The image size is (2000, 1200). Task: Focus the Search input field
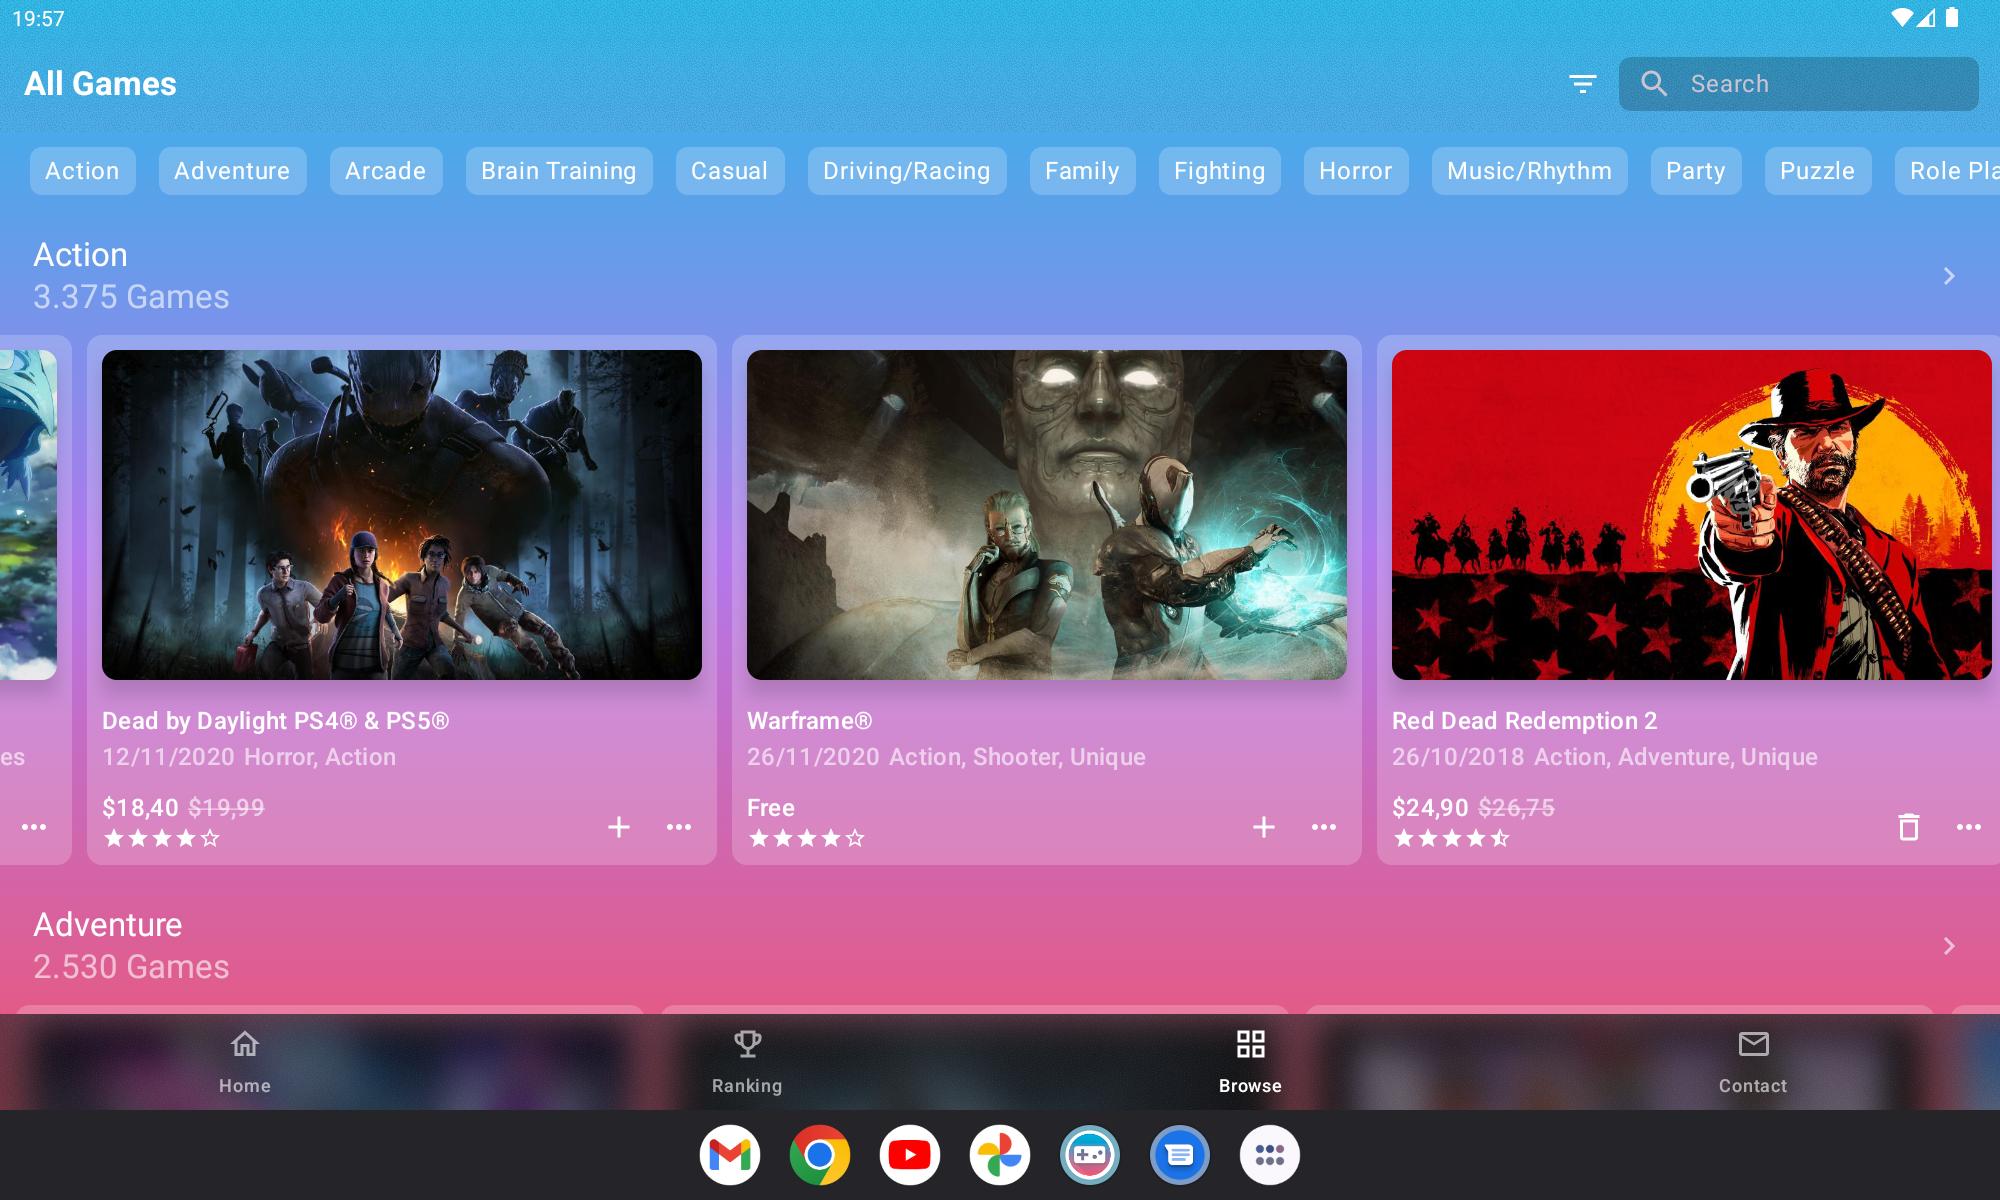pyautogui.click(x=1799, y=84)
